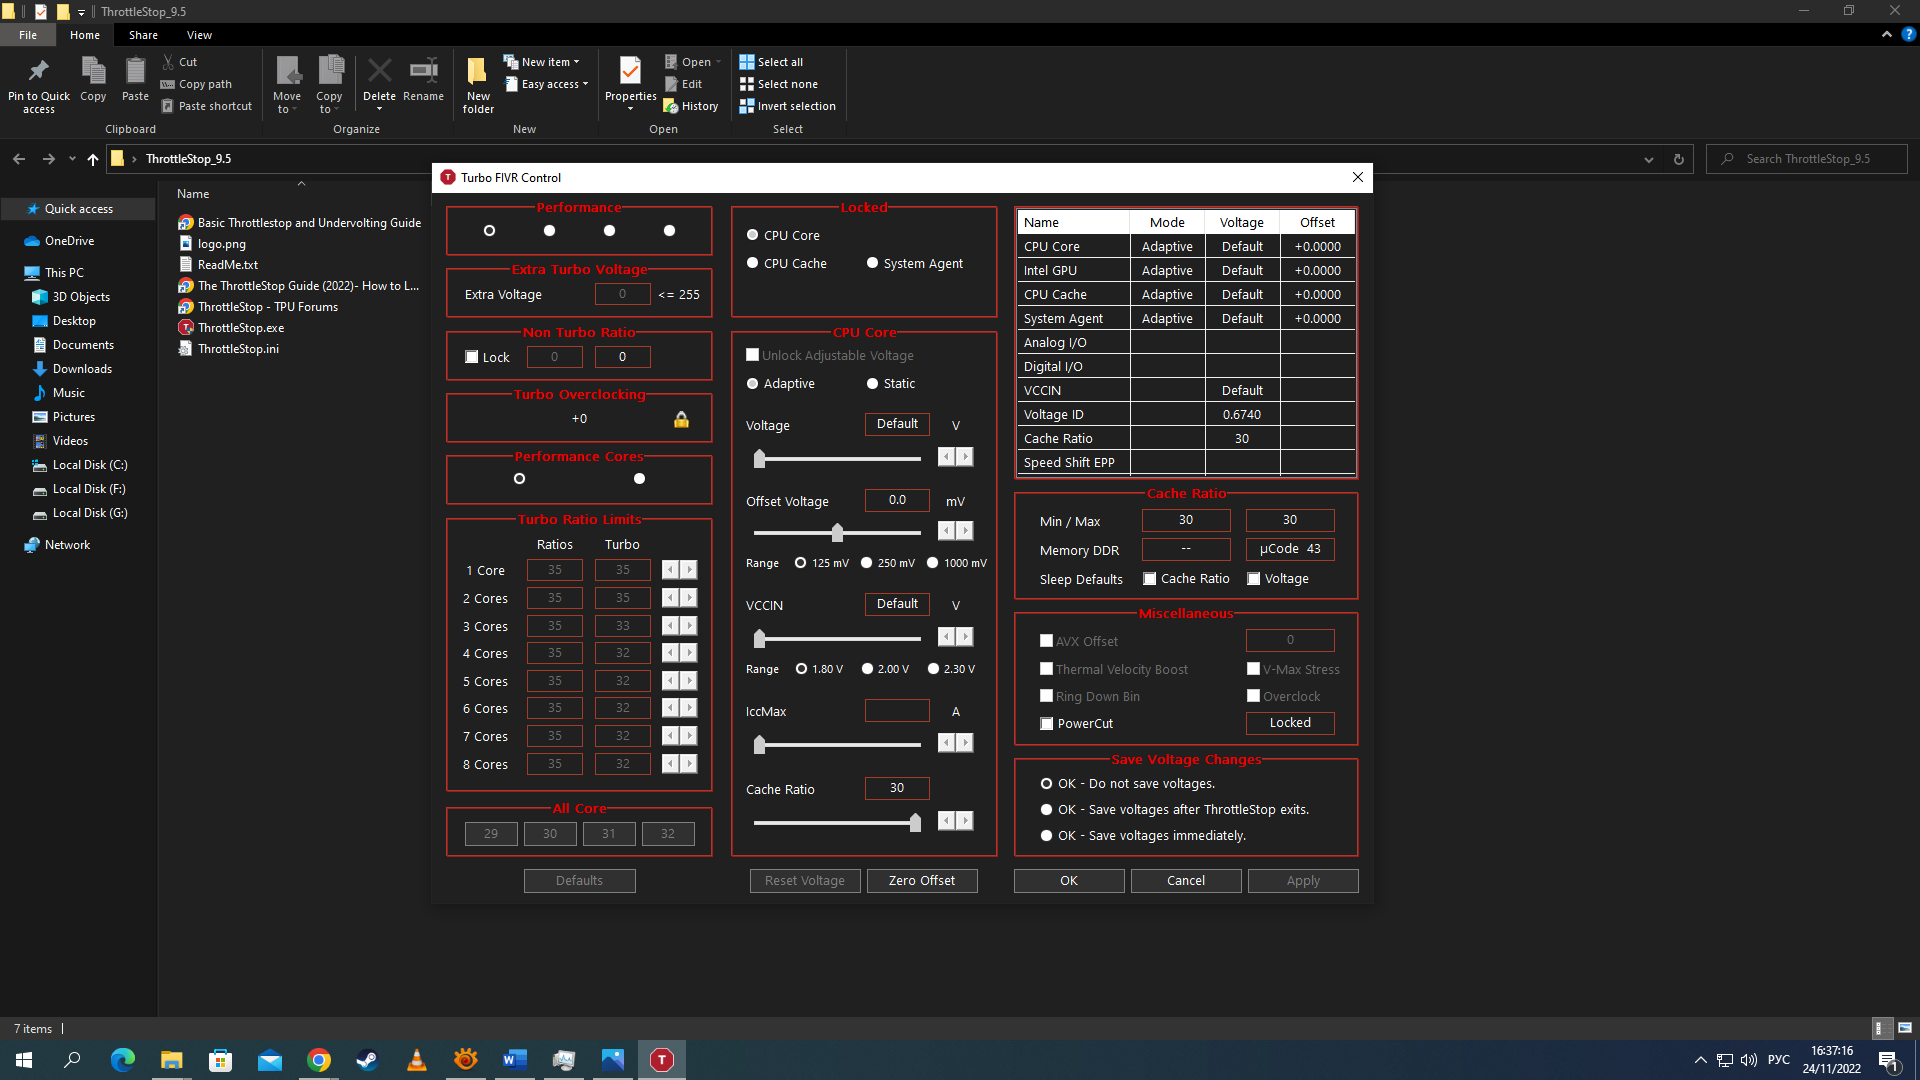Click the Apply button

pos(1303,881)
